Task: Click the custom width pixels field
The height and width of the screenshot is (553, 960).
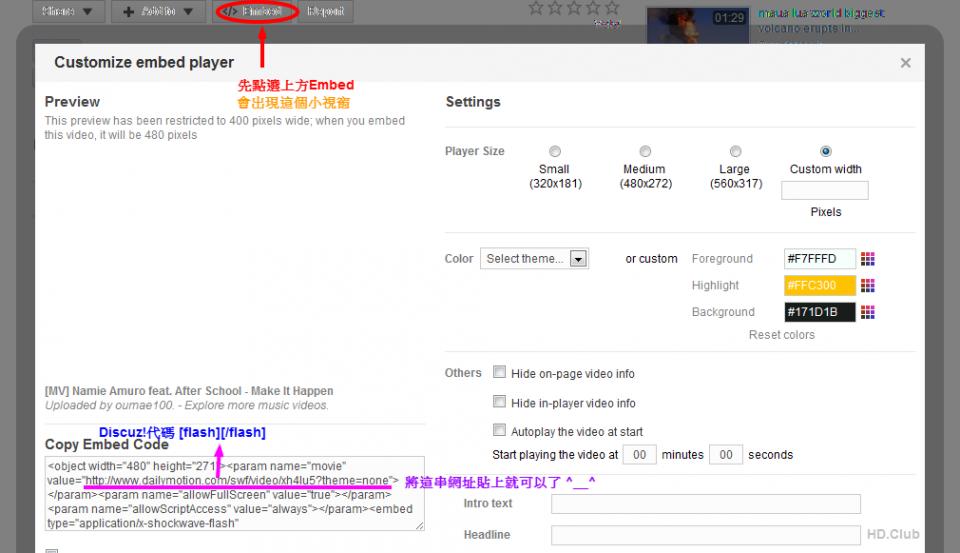Action: click(824, 190)
